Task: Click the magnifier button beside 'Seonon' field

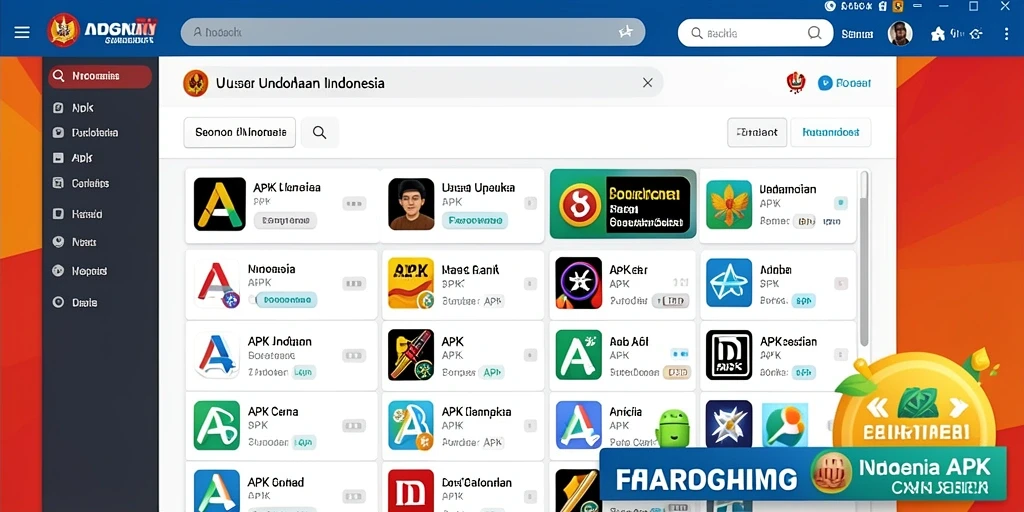Action: point(319,133)
